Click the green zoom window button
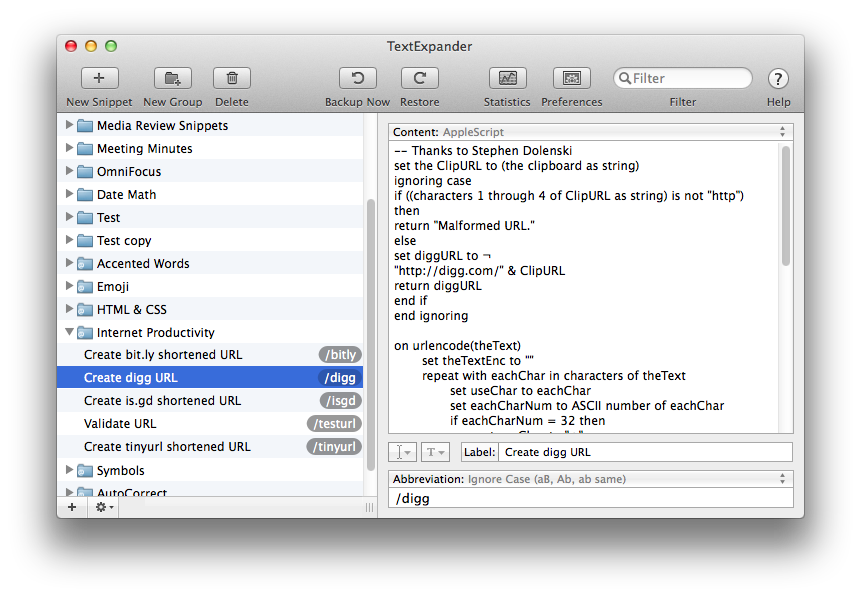The width and height of the screenshot is (861, 597). coord(111,46)
